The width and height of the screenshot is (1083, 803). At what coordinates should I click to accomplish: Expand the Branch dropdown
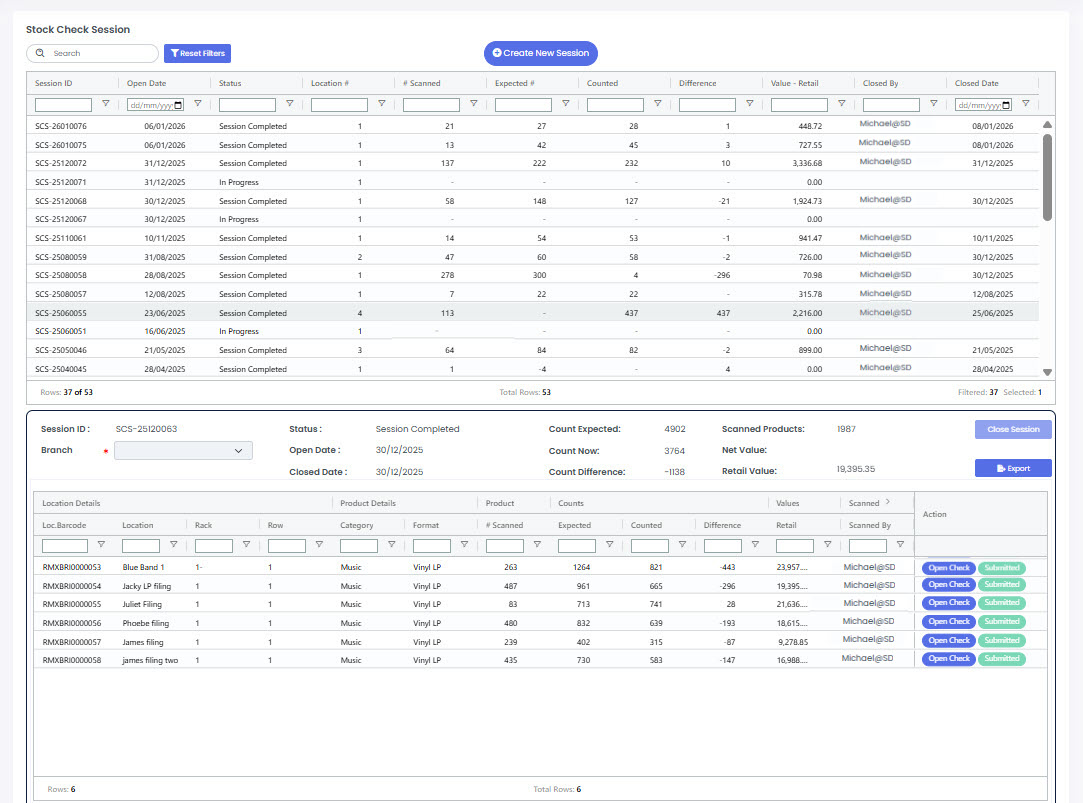pos(184,451)
